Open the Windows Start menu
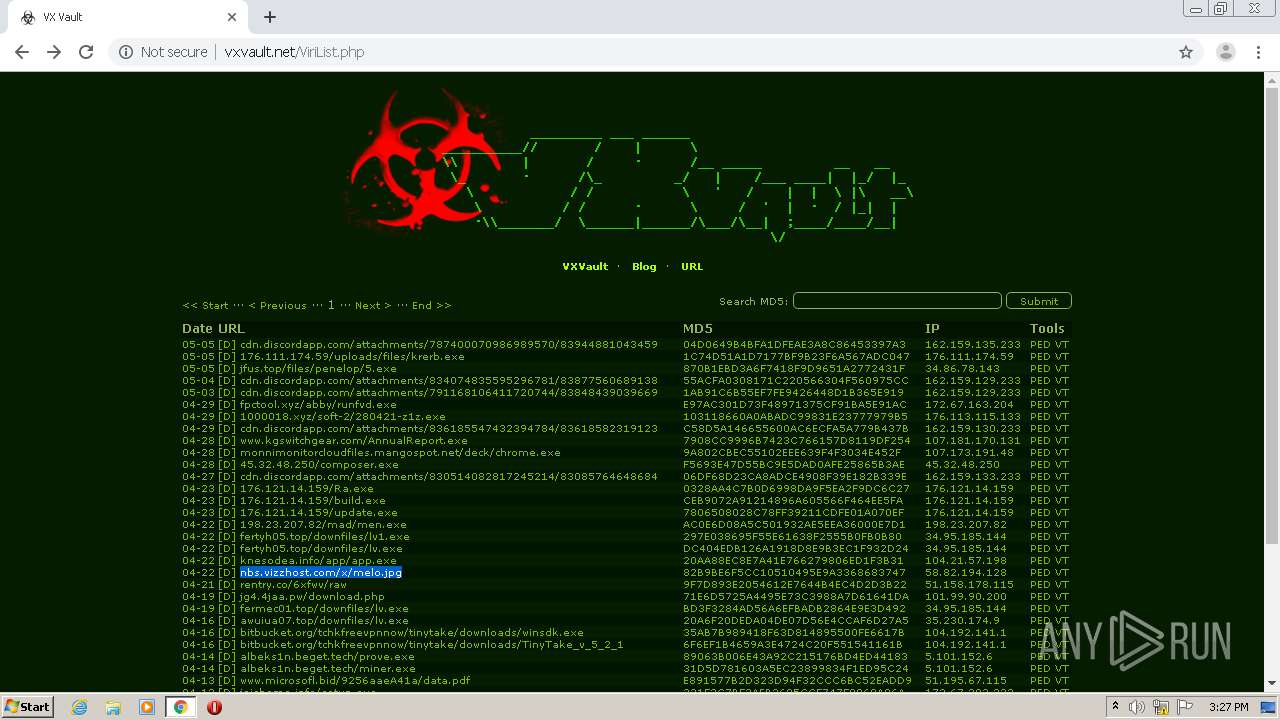The image size is (1280, 720). click(27, 706)
